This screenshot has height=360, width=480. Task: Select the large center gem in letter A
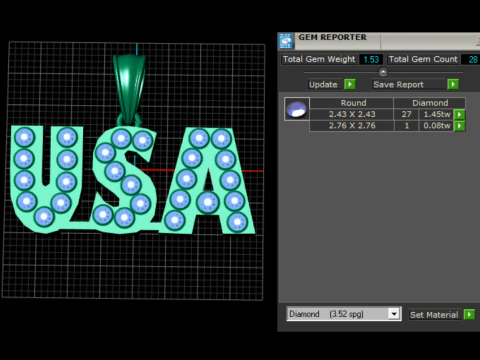208,202
